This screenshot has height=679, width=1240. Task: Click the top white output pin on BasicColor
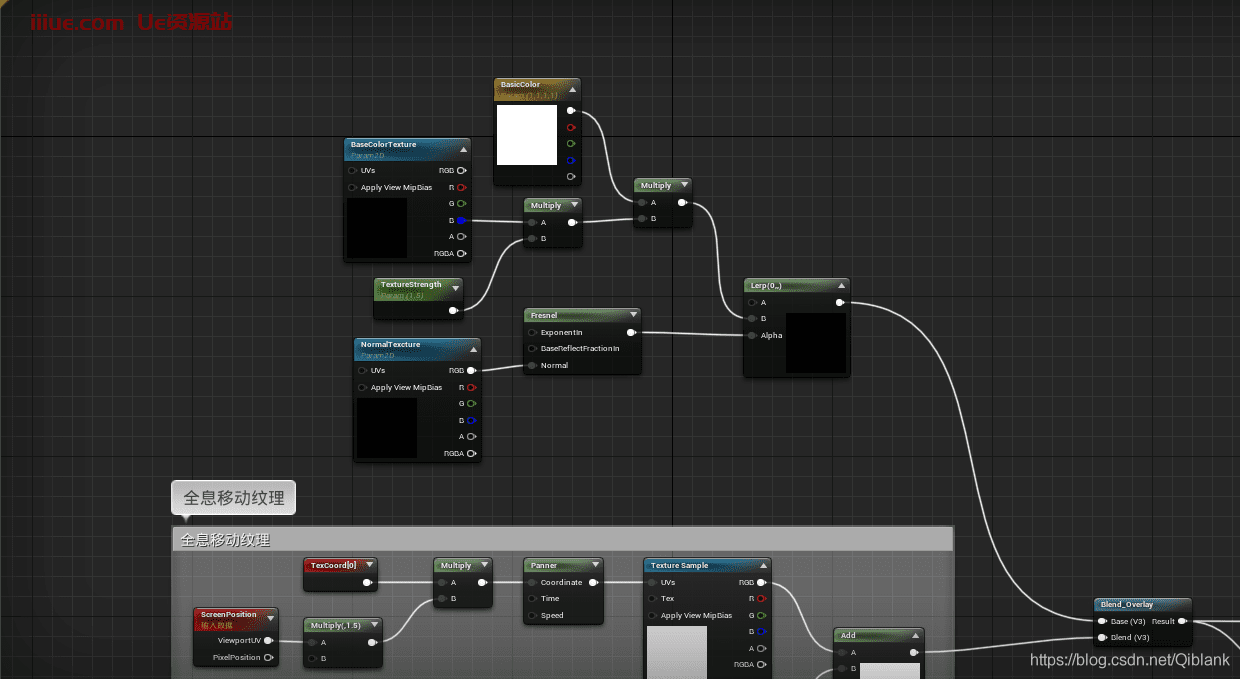click(571, 111)
